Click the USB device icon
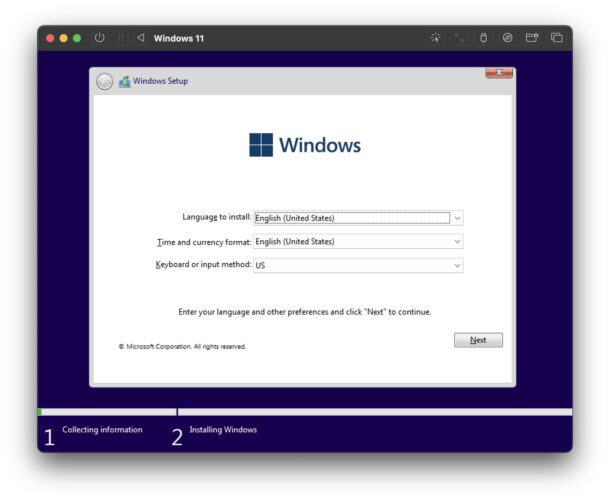The height and width of the screenshot is (502, 610). [x=484, y=38]
